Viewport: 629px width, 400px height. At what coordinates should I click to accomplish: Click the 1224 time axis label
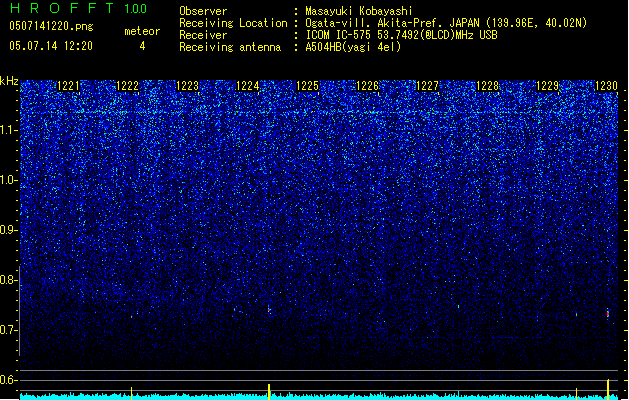click(248, 86)
